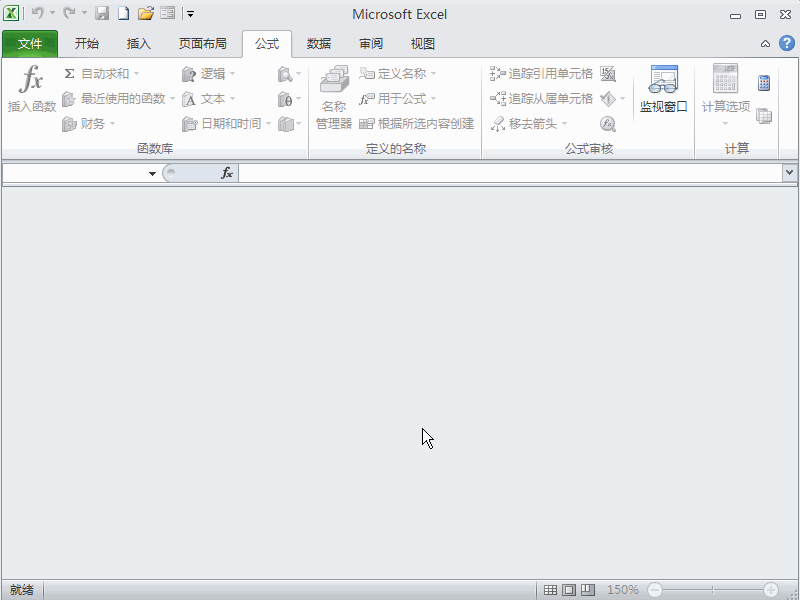Toggle the ribbon collapse chevron
Screen dimensions: 800x600
pyautogui.click(x=765, y=44)
